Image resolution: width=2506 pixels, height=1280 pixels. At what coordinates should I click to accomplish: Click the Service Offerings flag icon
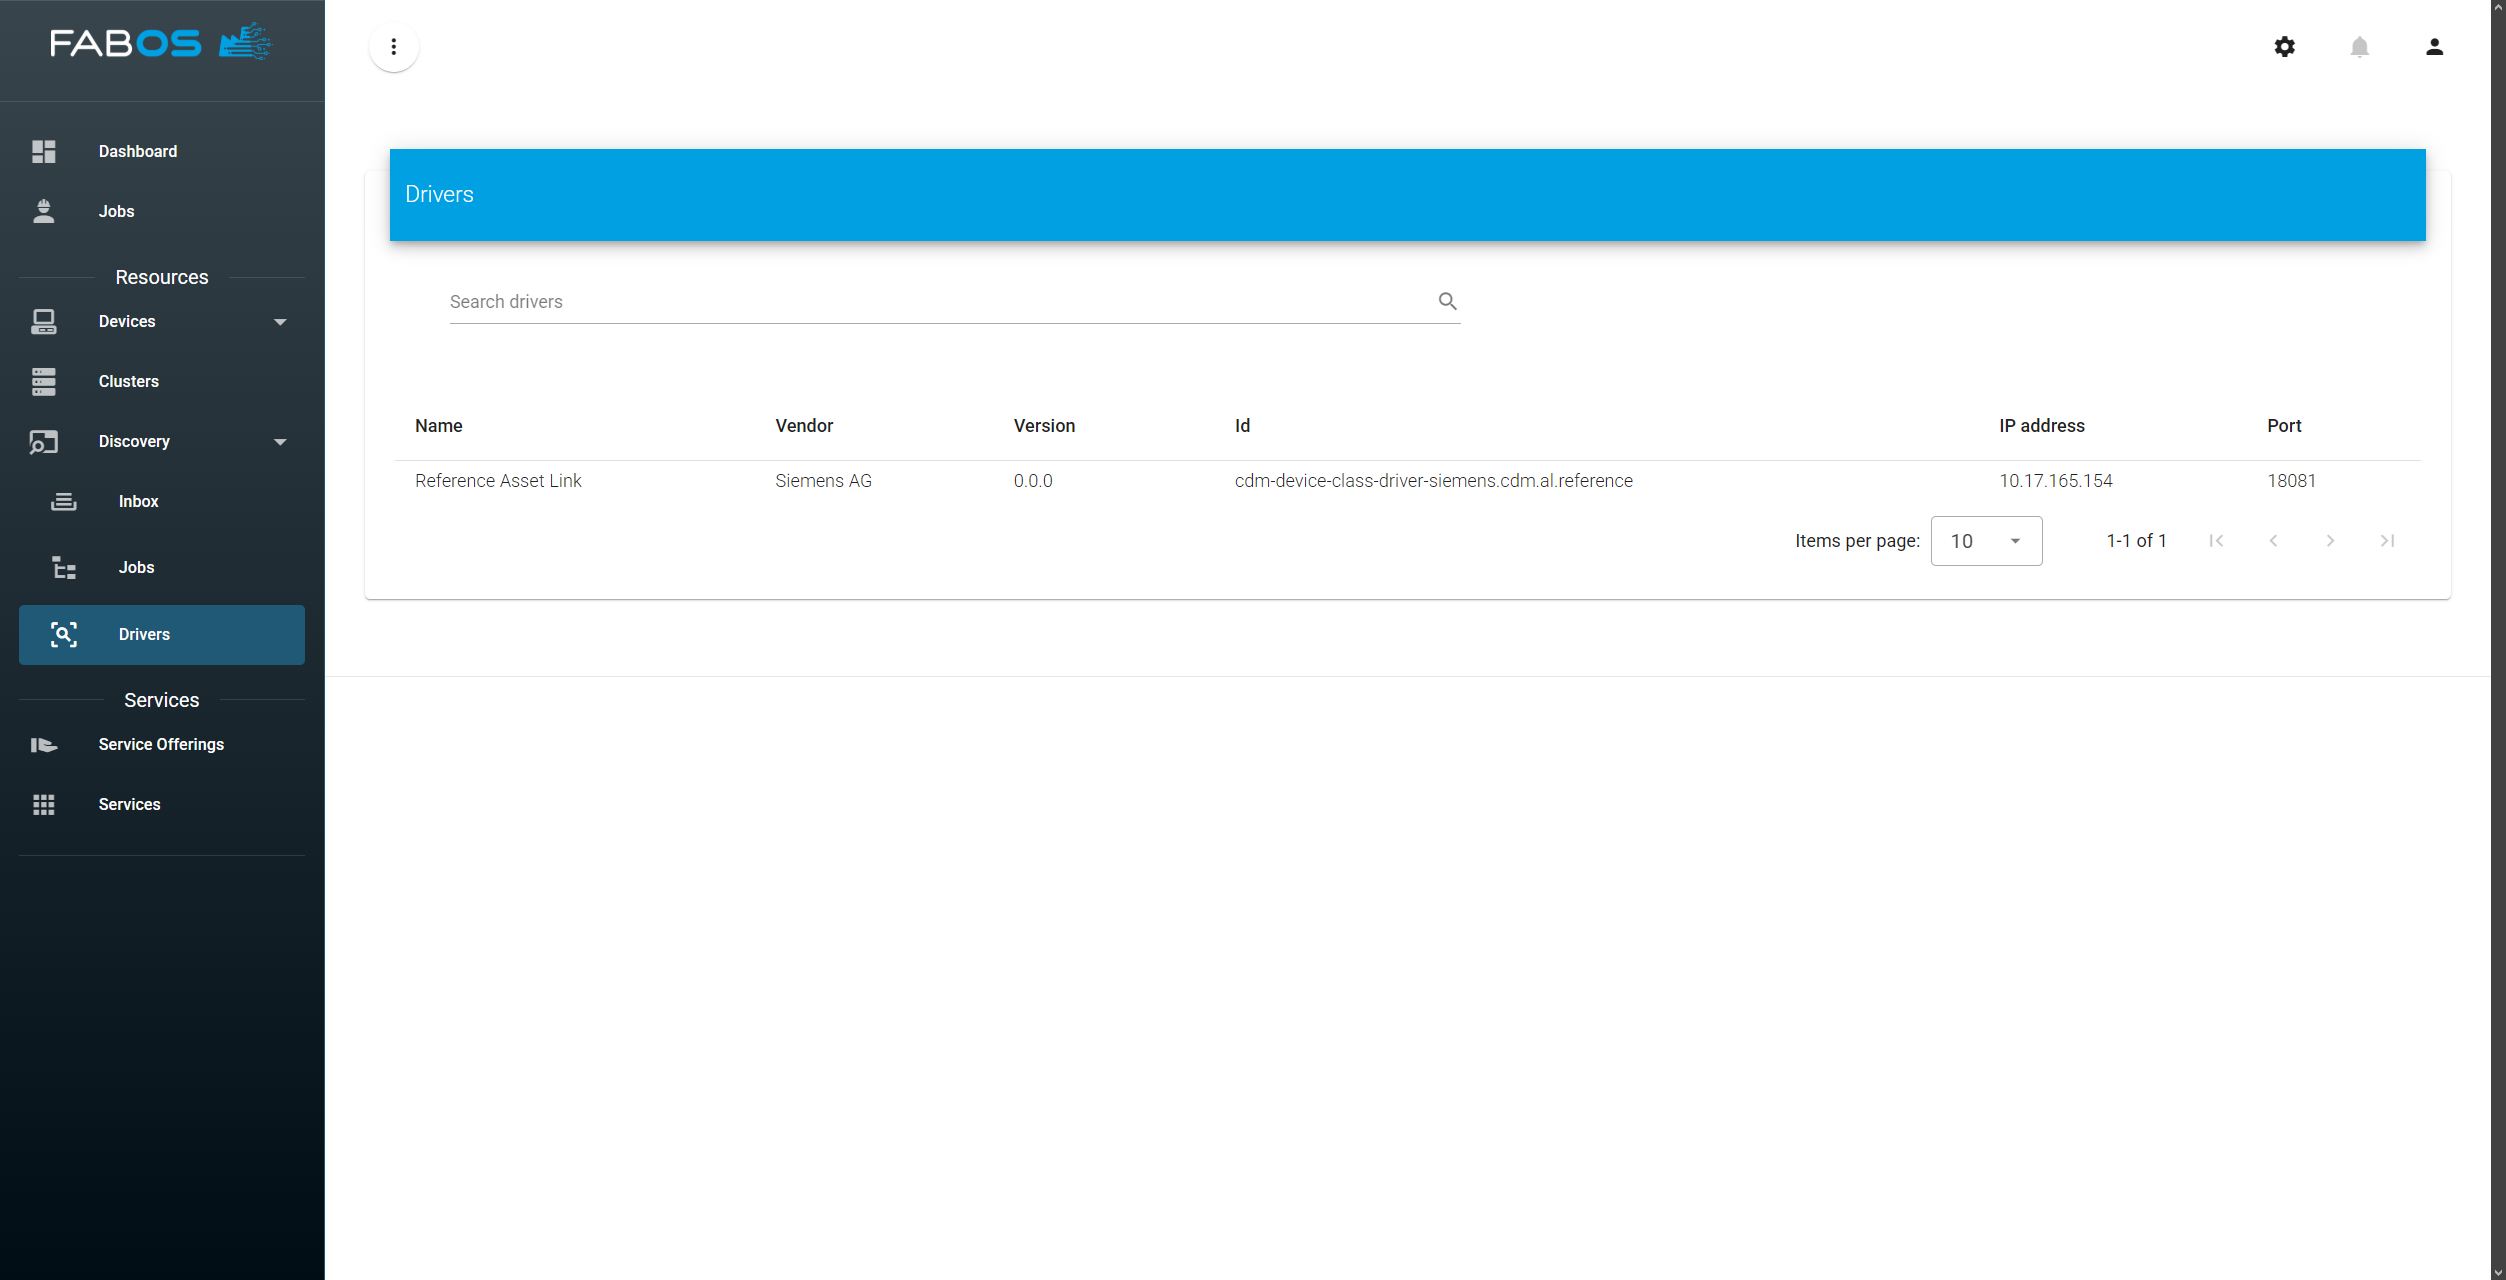tap(44, 744)
